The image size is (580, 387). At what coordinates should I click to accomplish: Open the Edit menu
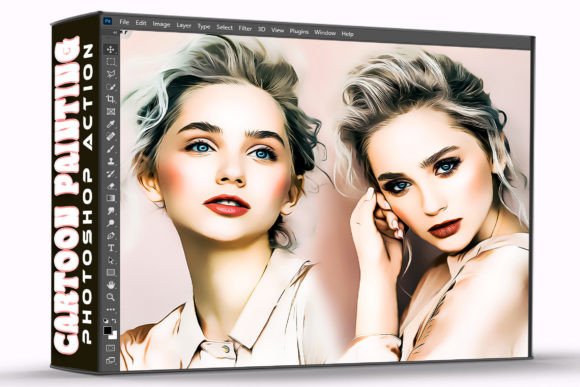141,23
